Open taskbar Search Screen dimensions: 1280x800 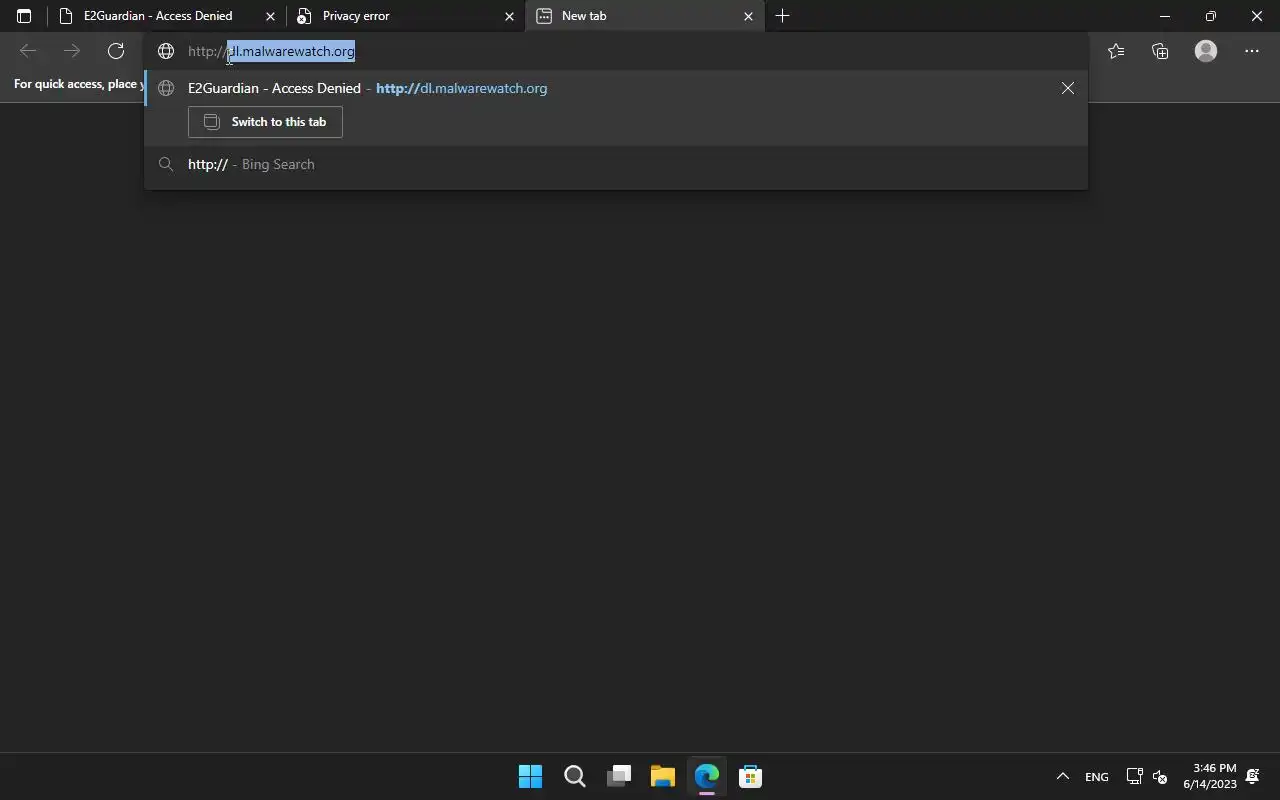click(x=574, y=776)
